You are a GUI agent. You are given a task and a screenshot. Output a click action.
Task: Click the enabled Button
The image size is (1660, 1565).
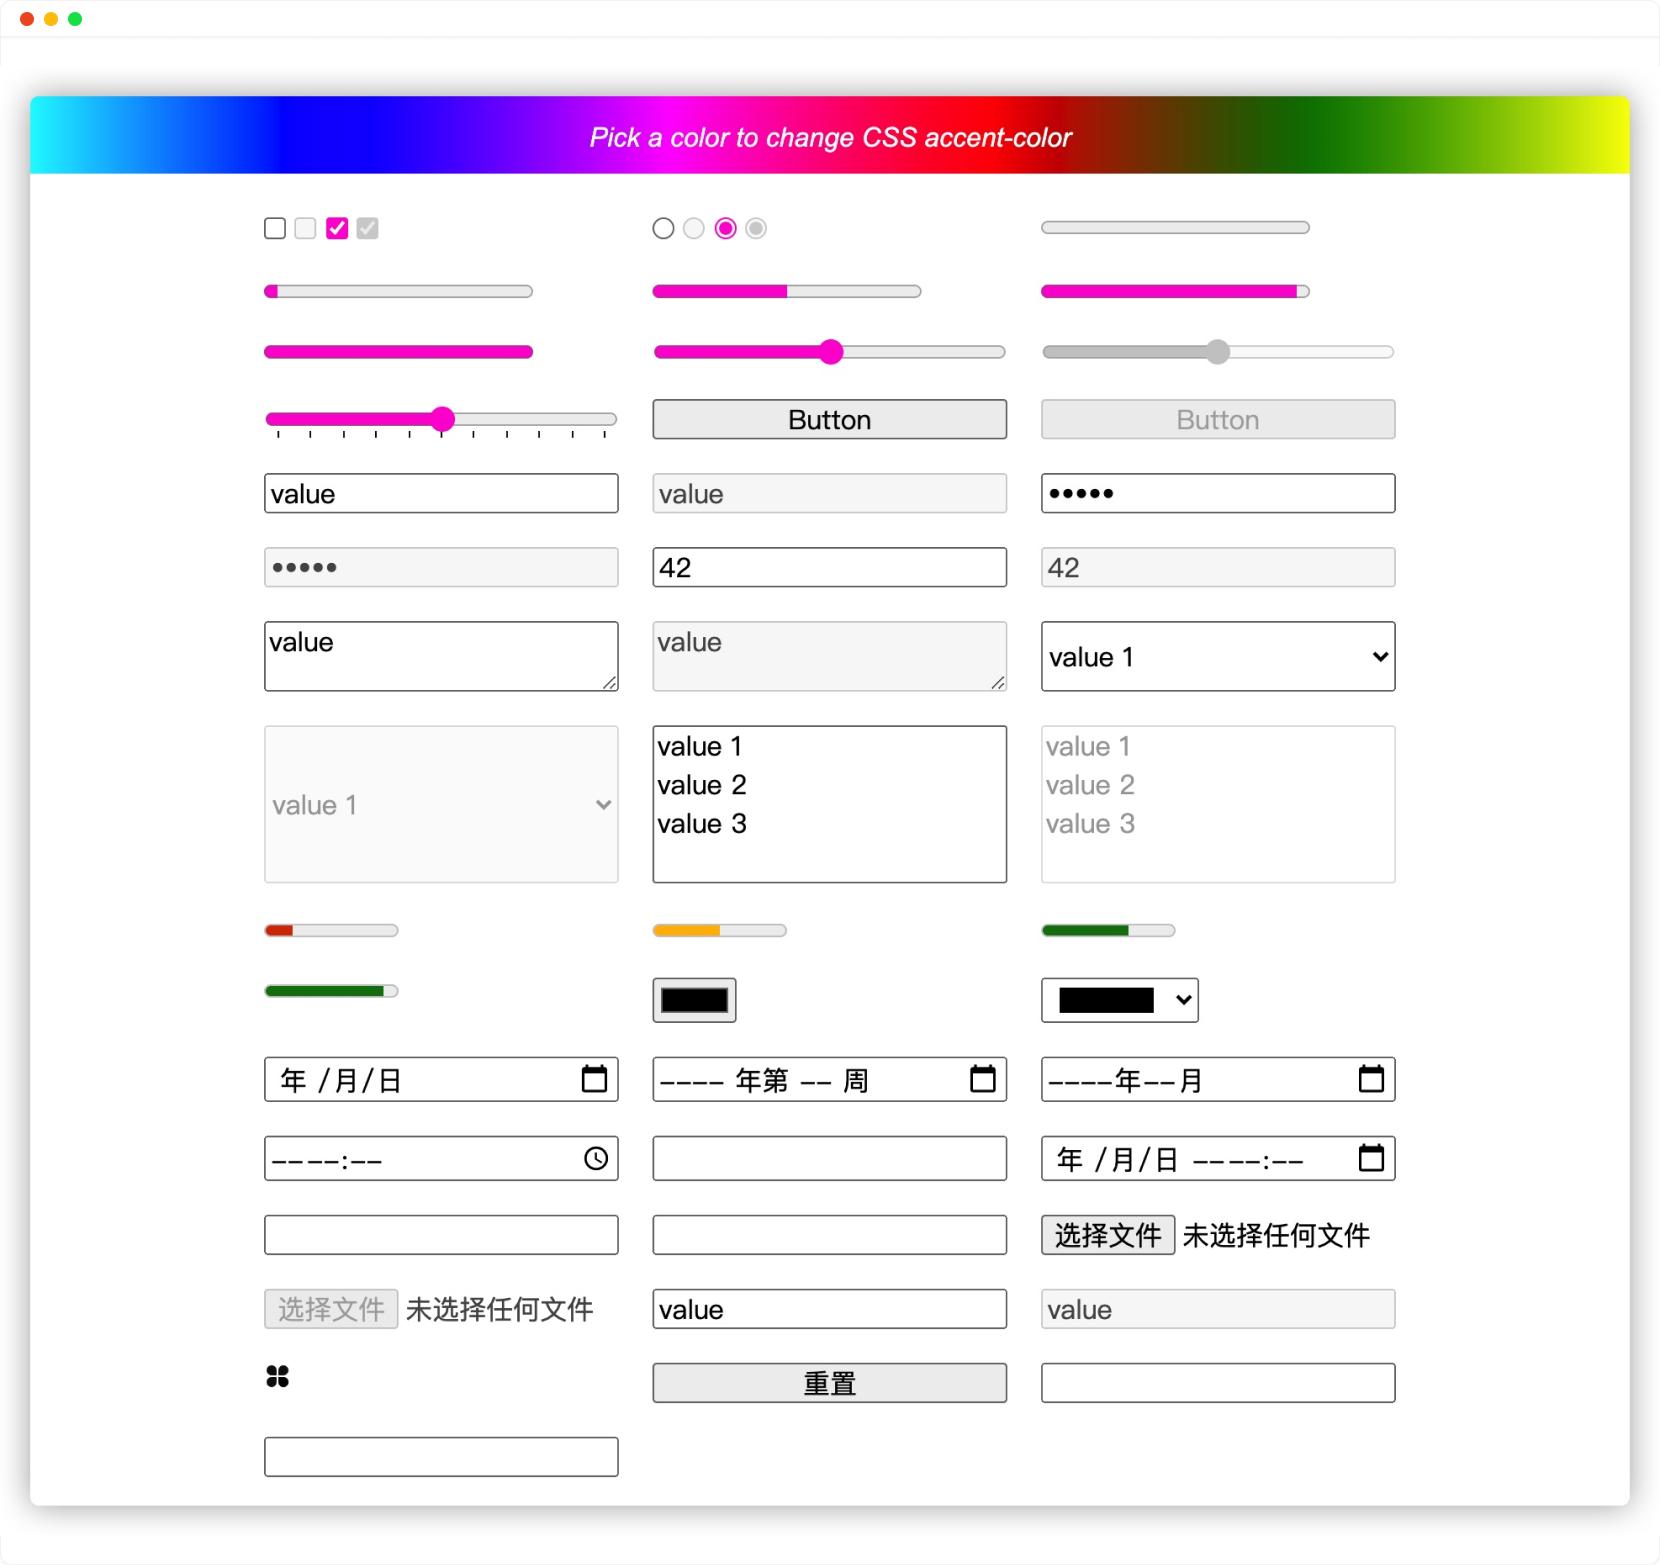[830, 419]
